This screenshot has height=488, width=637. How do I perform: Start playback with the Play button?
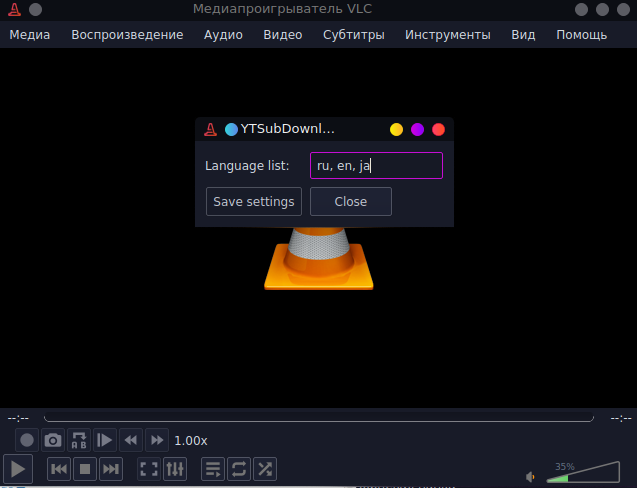pos(17,469)
